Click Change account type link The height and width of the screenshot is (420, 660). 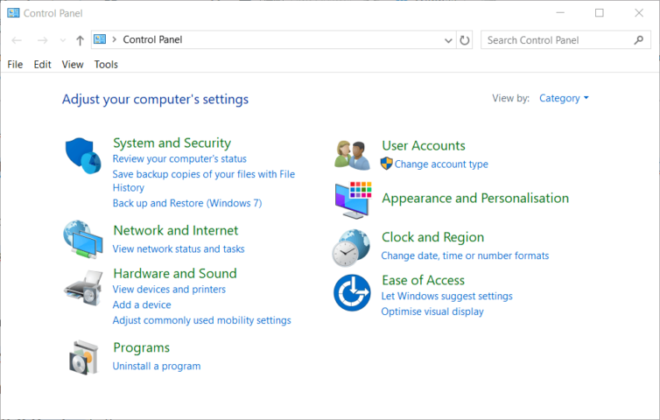point(441,164)
